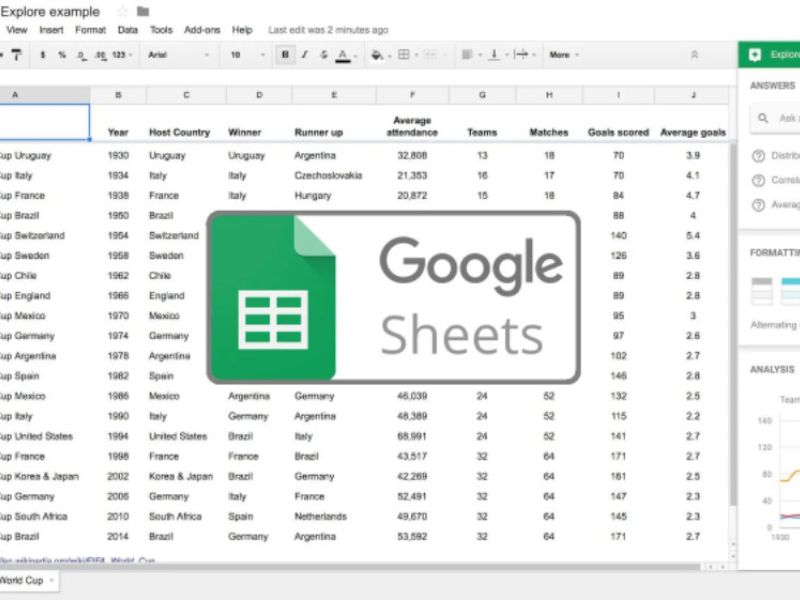Screen dimensions: 800x600
Task: Select column header B
Action: coord(118,95)
